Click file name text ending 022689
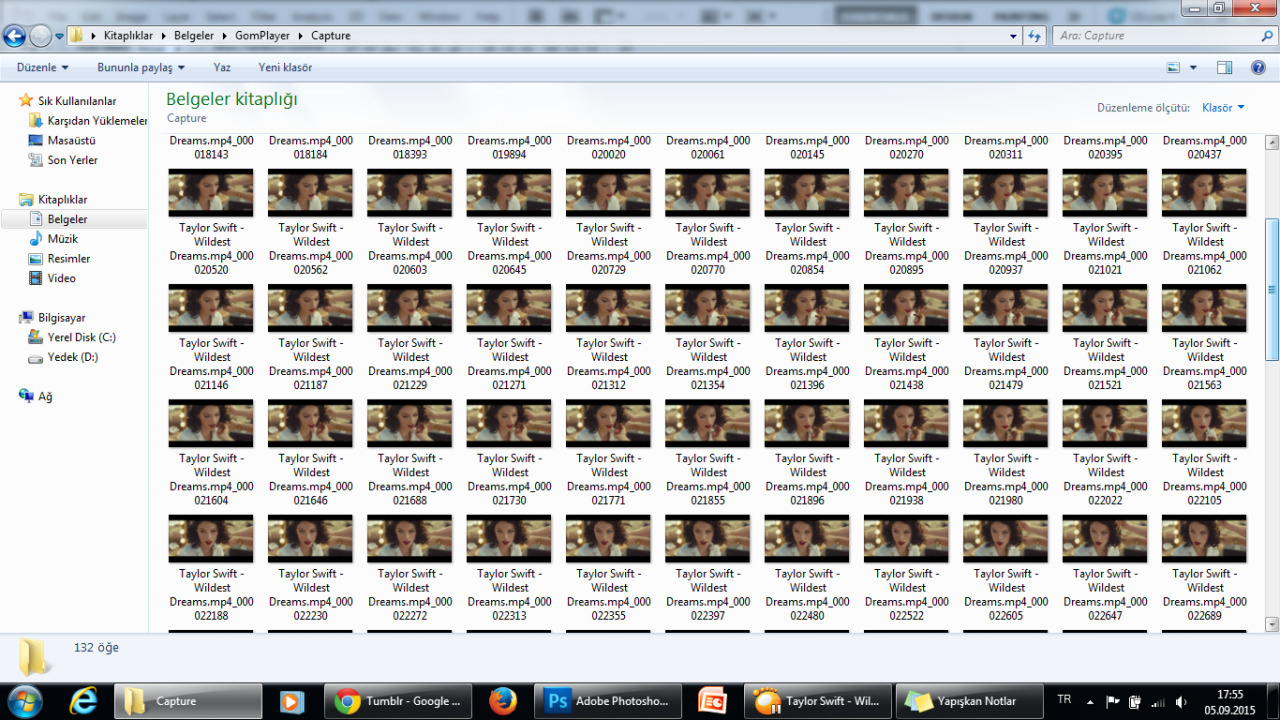 coord(1205,595)
